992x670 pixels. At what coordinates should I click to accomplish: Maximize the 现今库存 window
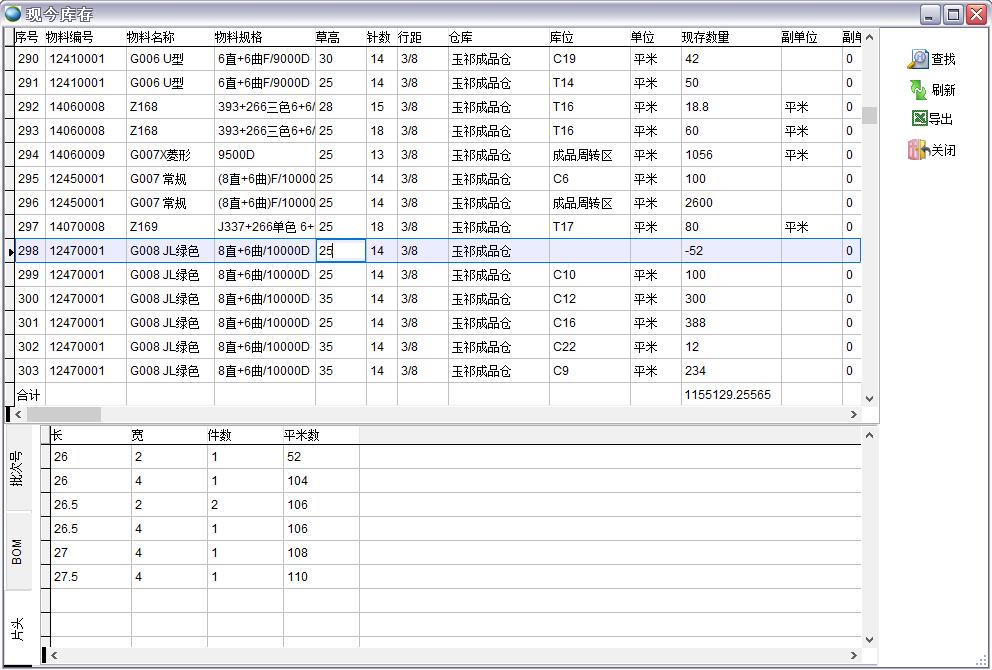click(953, 14)
